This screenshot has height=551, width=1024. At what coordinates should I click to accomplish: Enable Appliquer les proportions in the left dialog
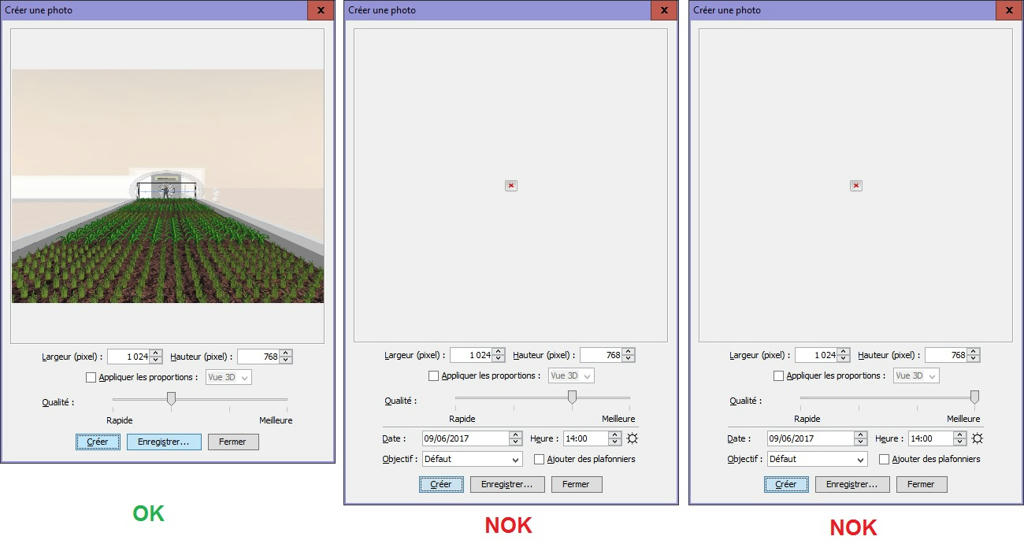(91, 377)
